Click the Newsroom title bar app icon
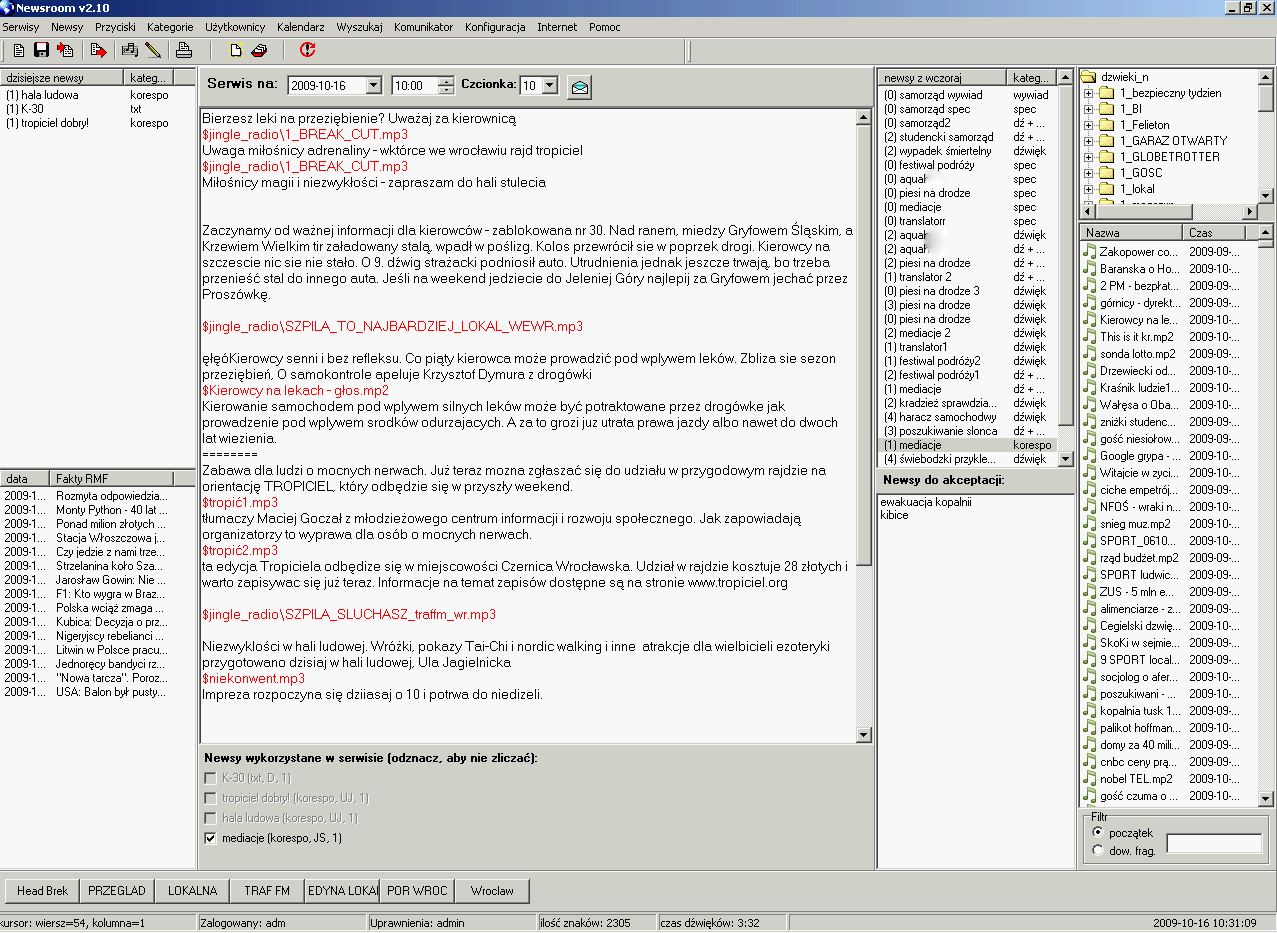1277x933 pixels. tap(8, 8)
